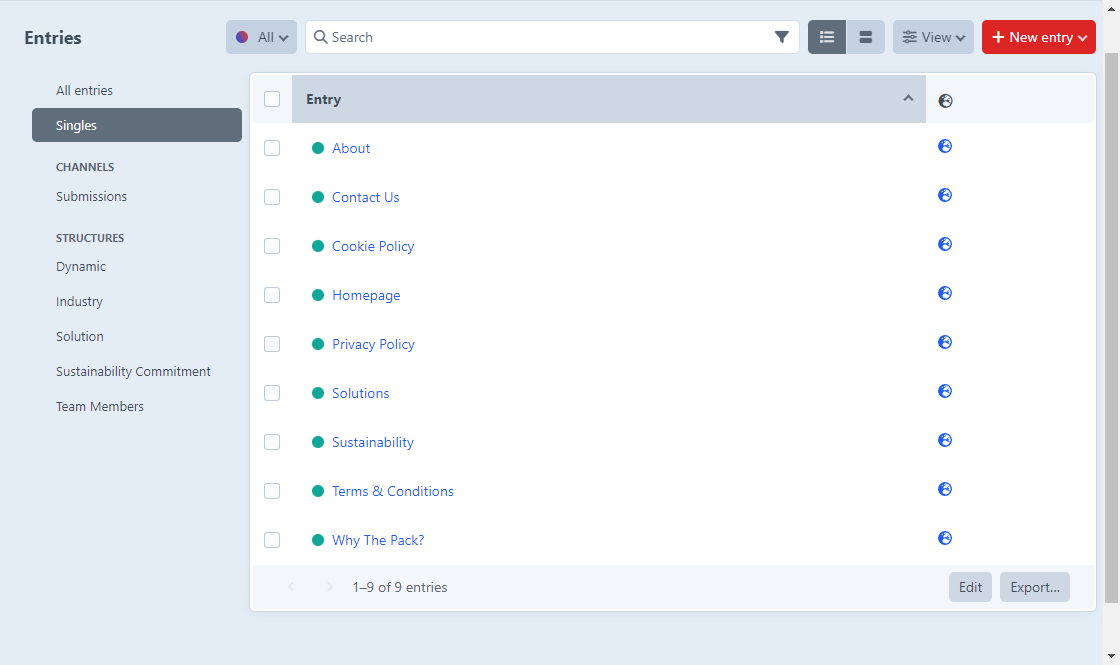Image resolution: width=1120 pixels, height=665 pixels.
Task: Open the Cookie Policy entry link
Action: (x=373, y=246)
